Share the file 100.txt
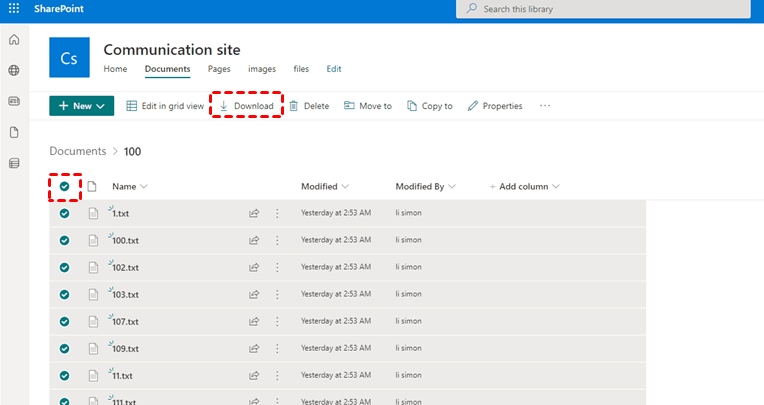The width and height of the screenshot is (764, 405). [254, 240]
